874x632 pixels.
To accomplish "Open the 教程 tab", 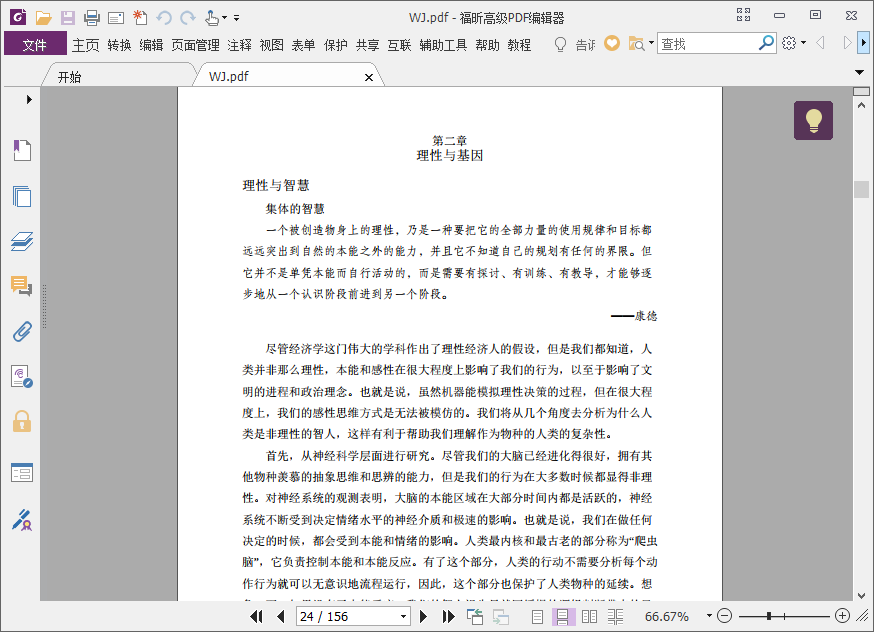I will [x=519, y=45].
